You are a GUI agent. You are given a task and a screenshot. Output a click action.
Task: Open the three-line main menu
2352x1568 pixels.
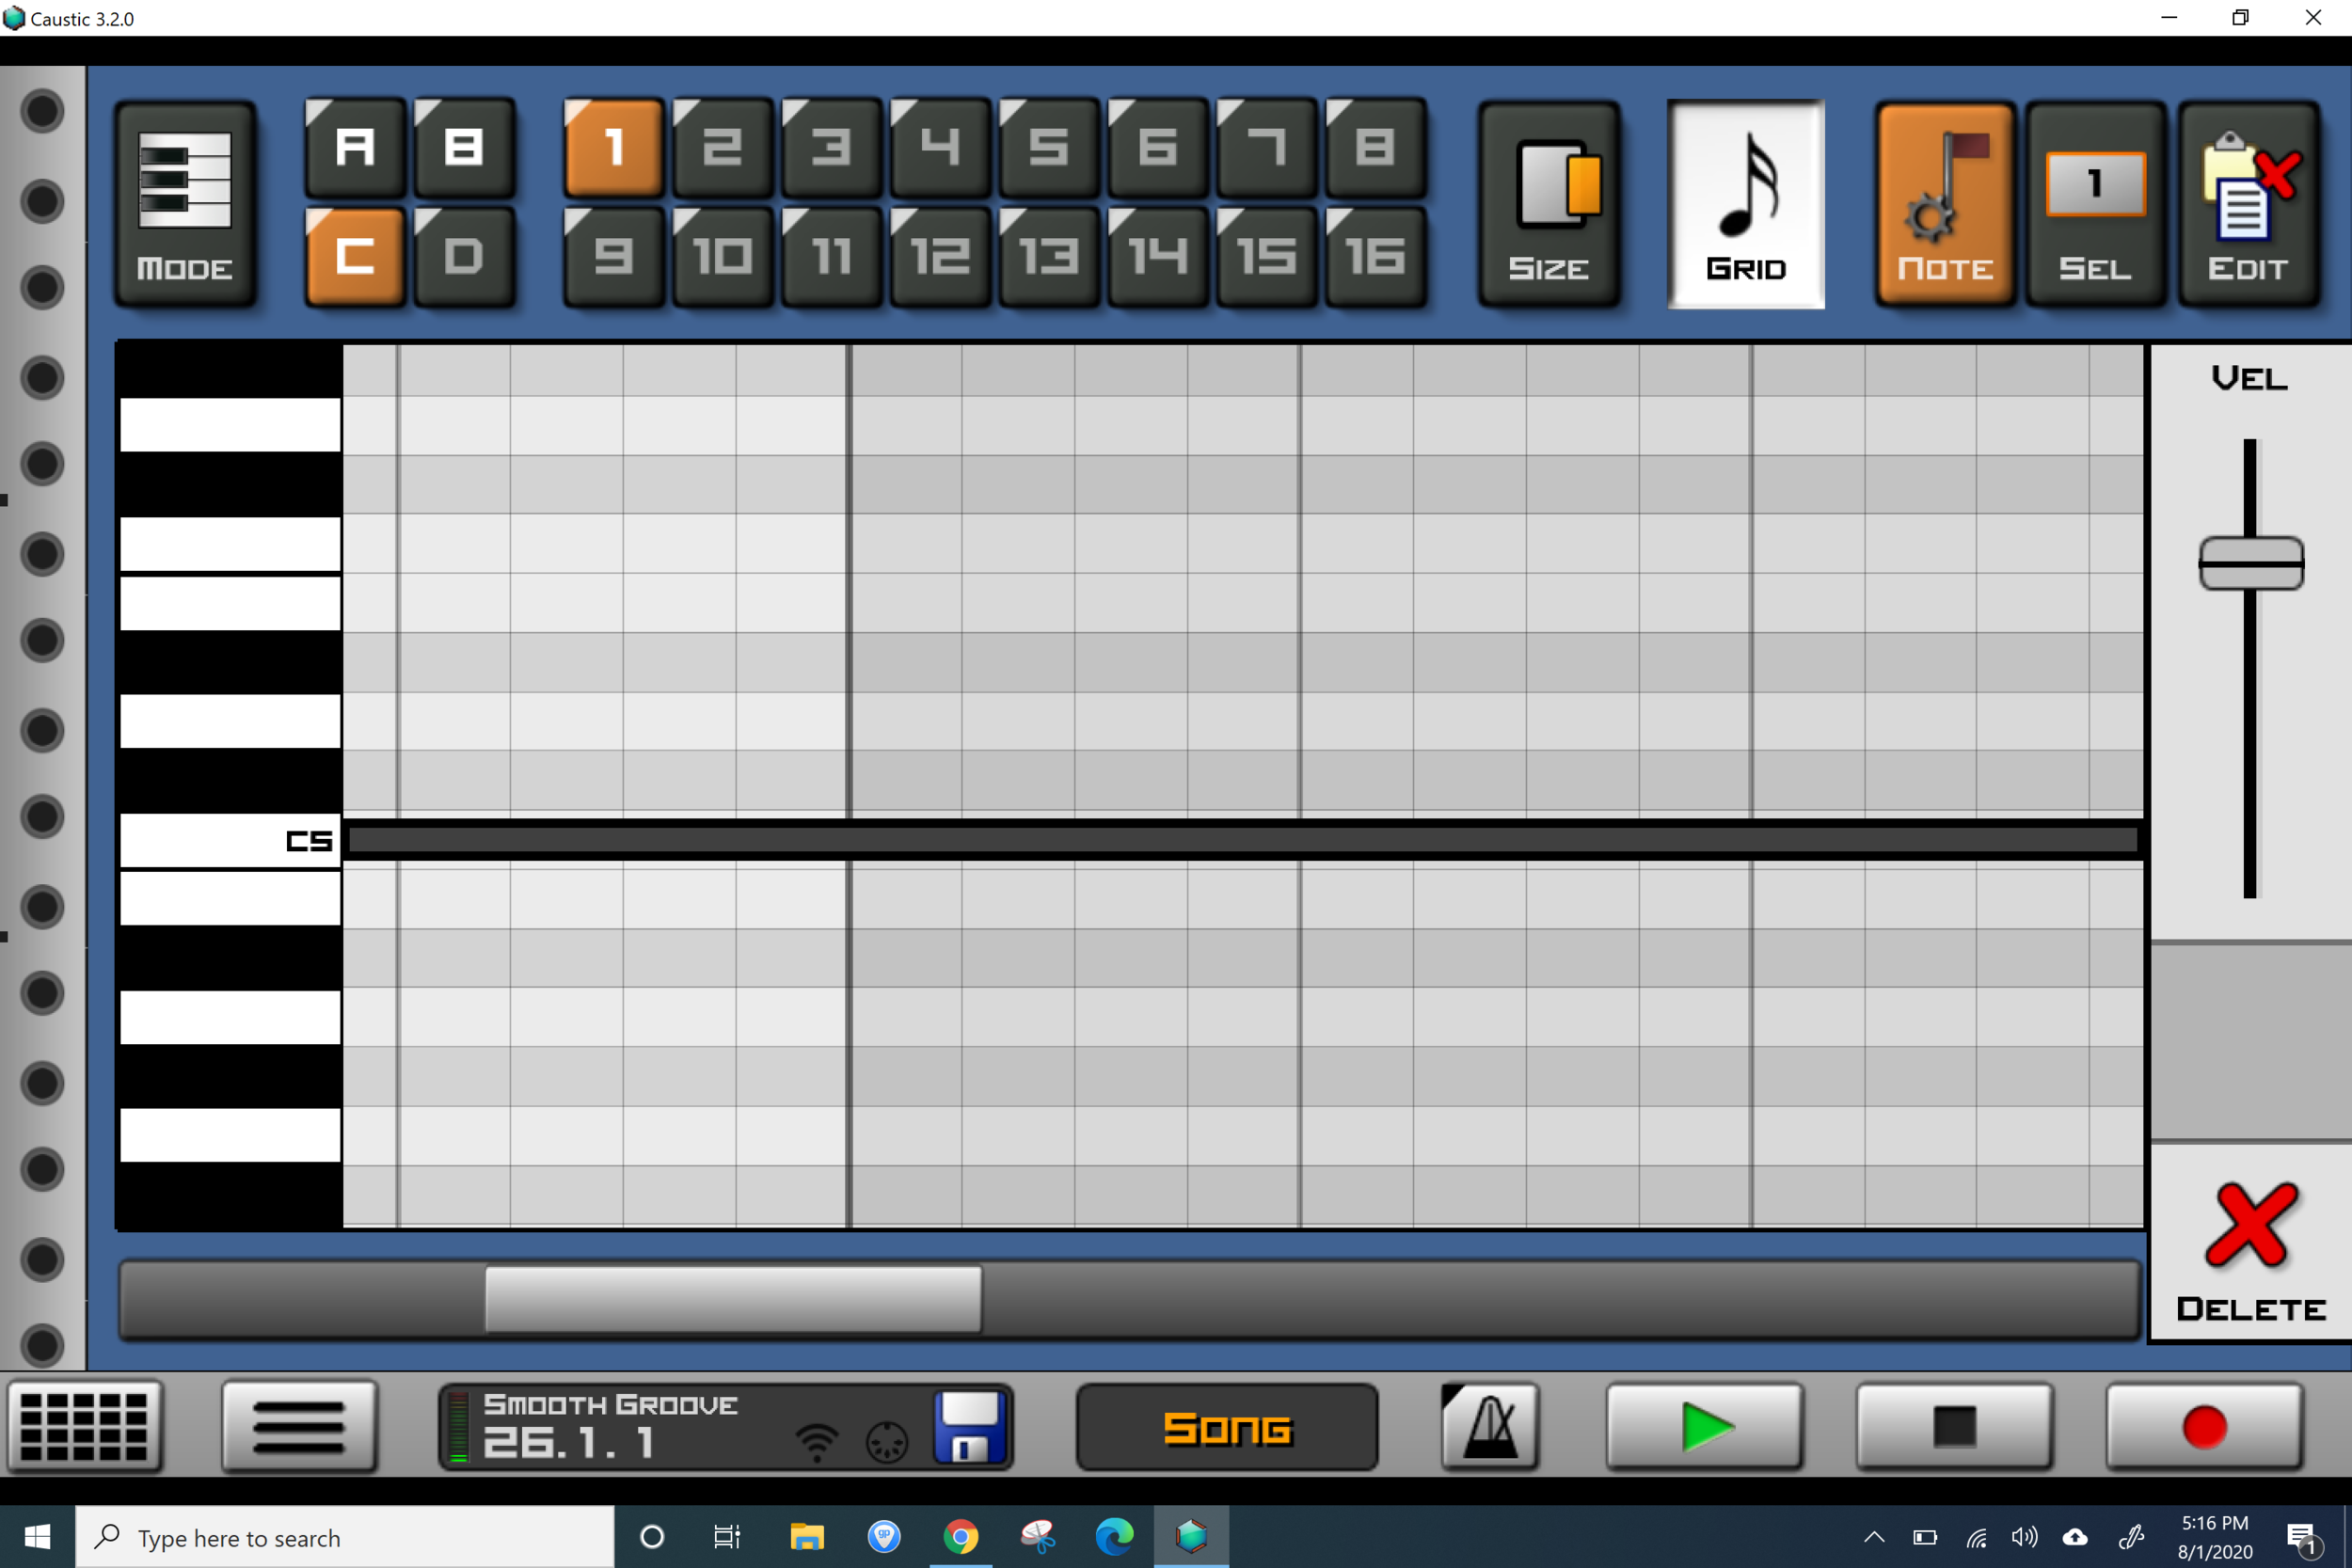click(299, 1426)
